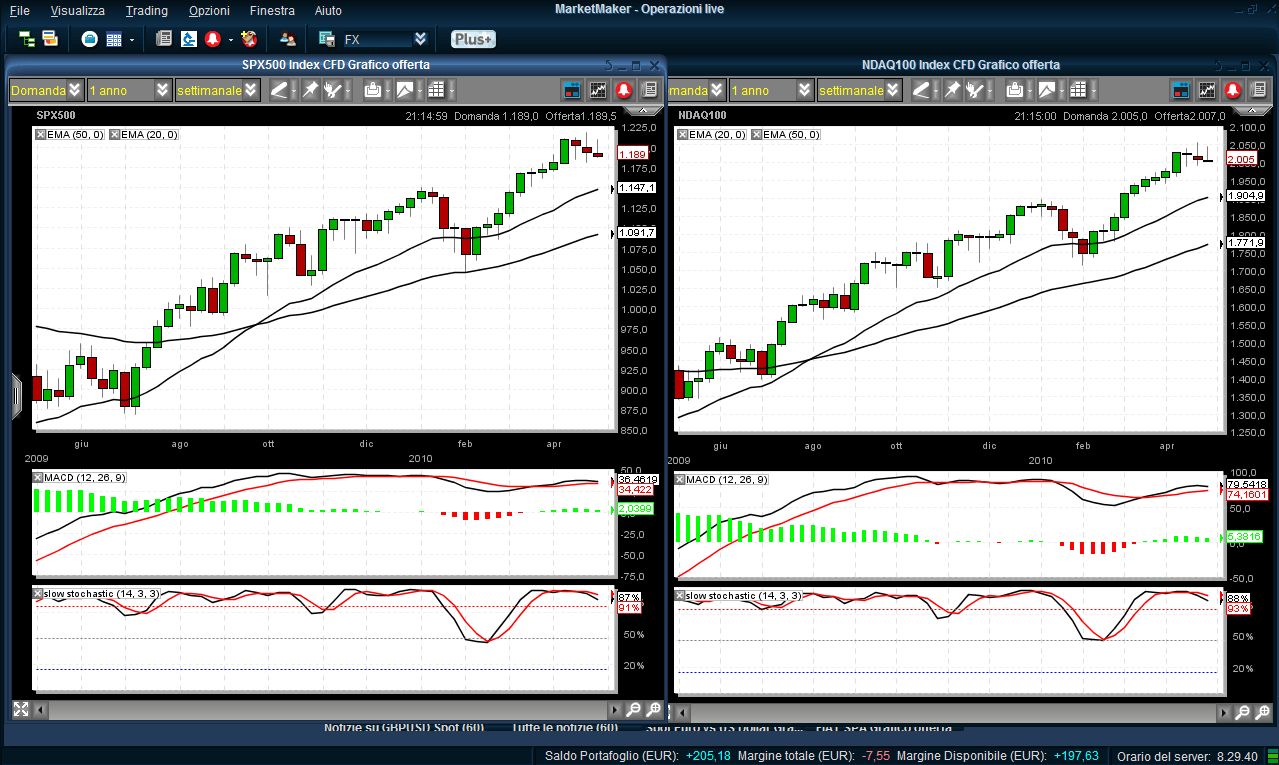The height and width of the screenshot is (765, 1279).
Task: Click the fullscreen expand icon below SPX500 chart
Action: point(20,710)
